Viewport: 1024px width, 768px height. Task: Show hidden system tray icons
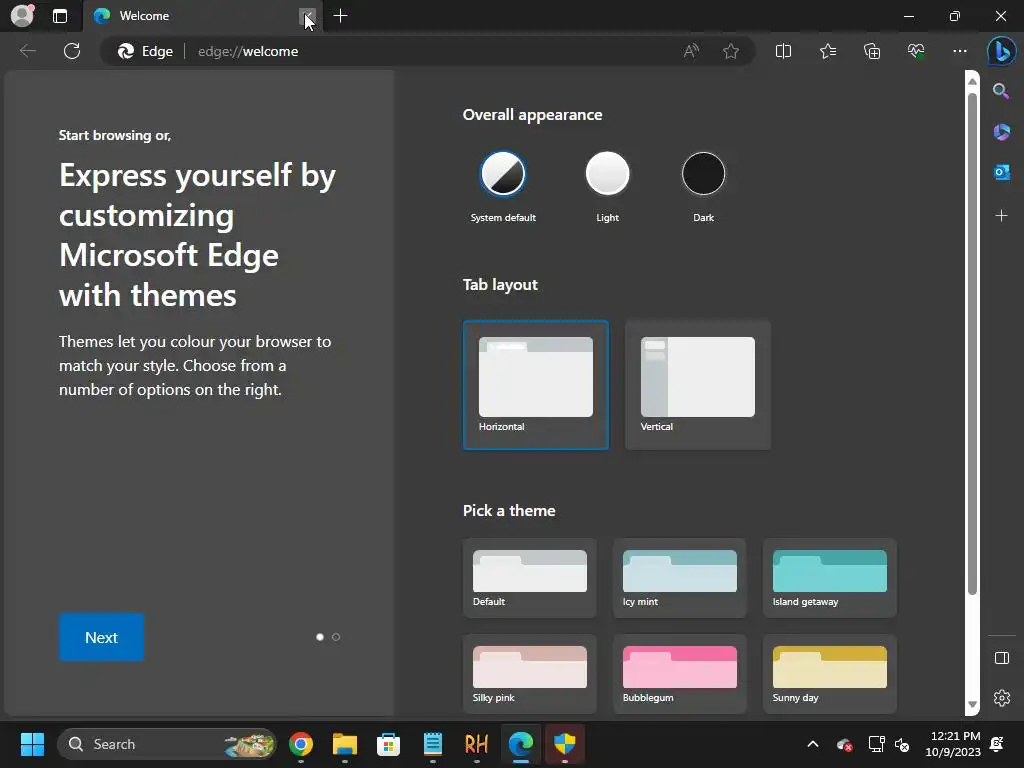[x=813, y=744]
